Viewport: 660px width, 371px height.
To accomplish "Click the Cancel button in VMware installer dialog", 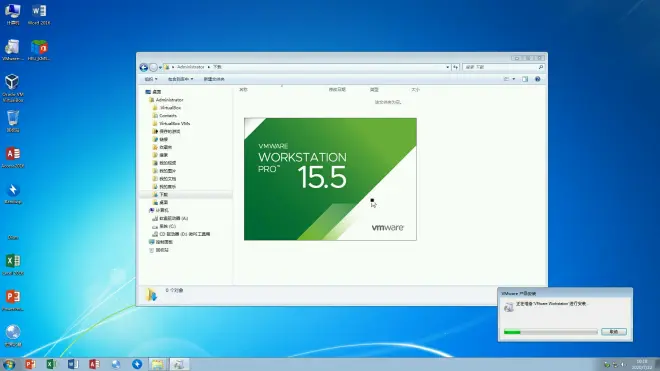I will (614, 332).
